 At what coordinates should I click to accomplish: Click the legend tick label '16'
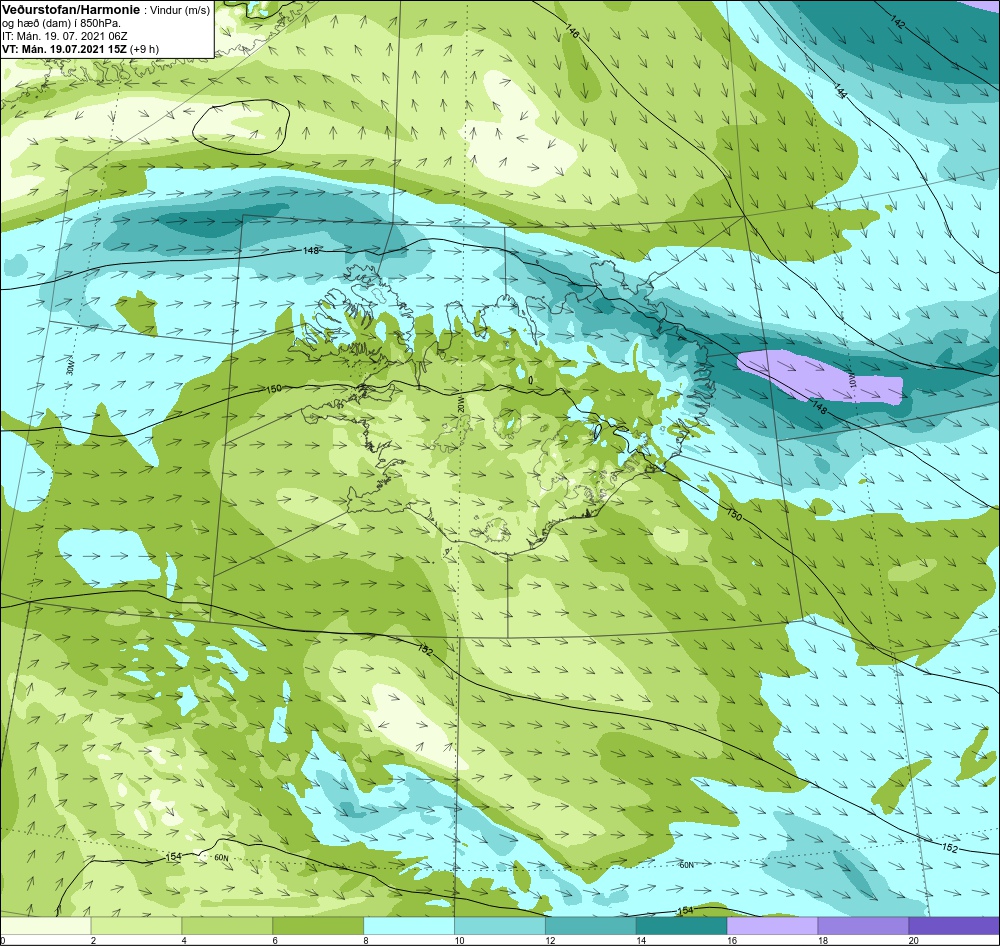point(732,940)
